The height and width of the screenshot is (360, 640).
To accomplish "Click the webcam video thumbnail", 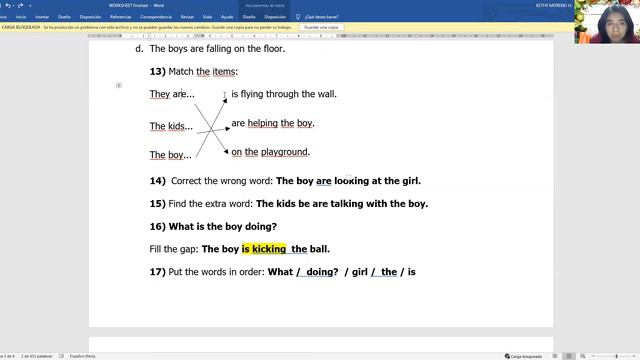I will [607, 22].
